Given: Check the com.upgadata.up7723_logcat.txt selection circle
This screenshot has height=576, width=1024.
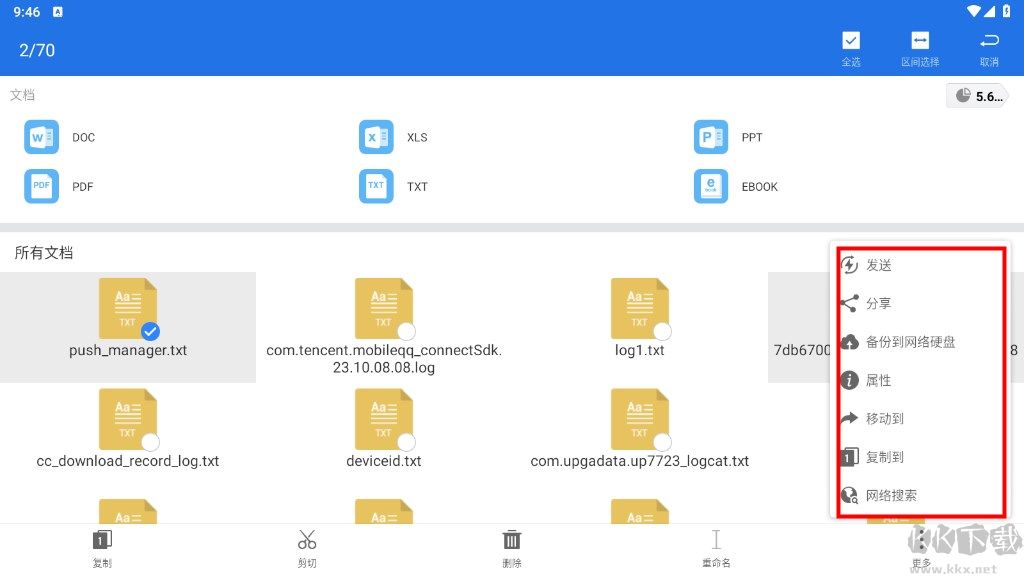Looking at the screenshot, I should (x=662, y=442).
